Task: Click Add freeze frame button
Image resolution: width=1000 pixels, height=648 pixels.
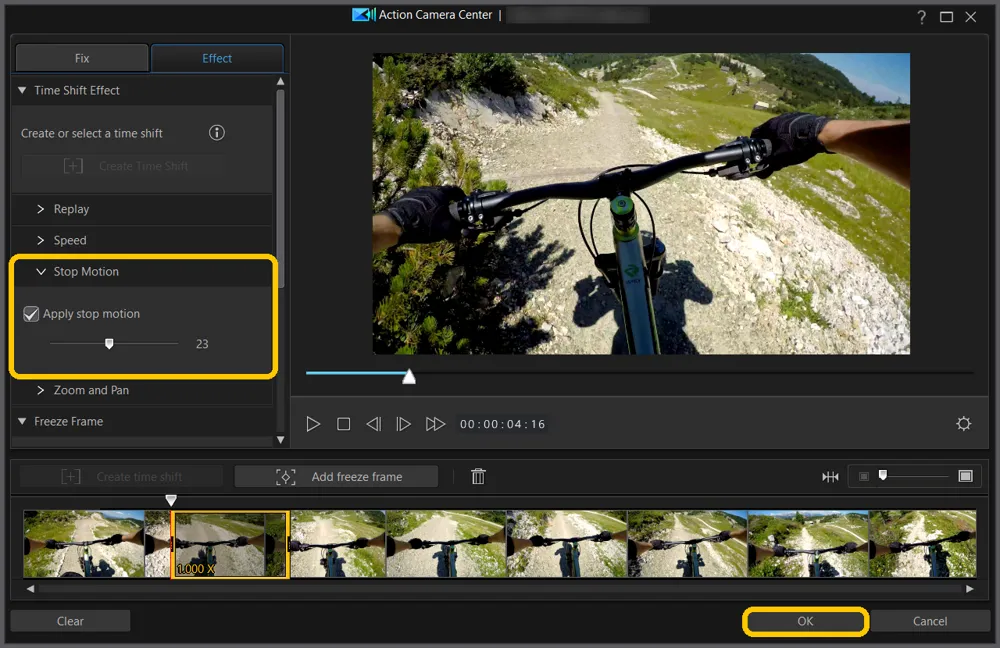Action: coord(337,477)
